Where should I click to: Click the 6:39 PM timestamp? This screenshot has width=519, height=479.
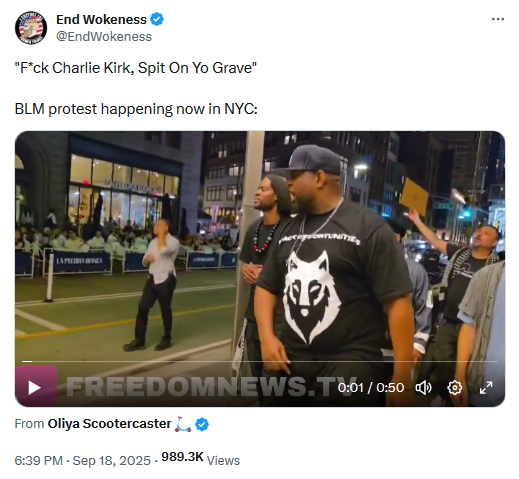coord(38,460)
